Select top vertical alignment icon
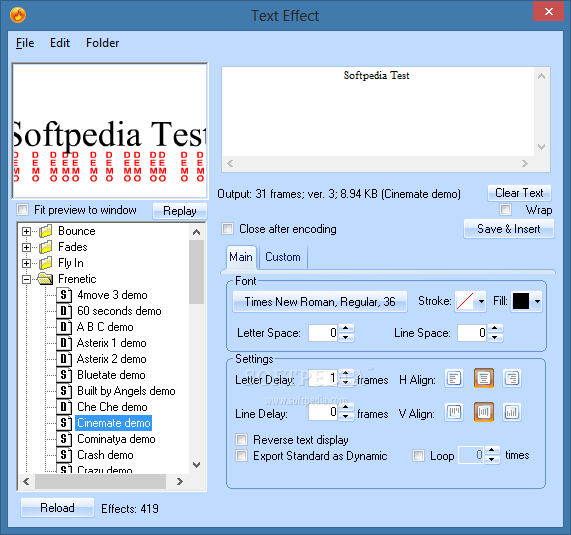 [454, 412]
